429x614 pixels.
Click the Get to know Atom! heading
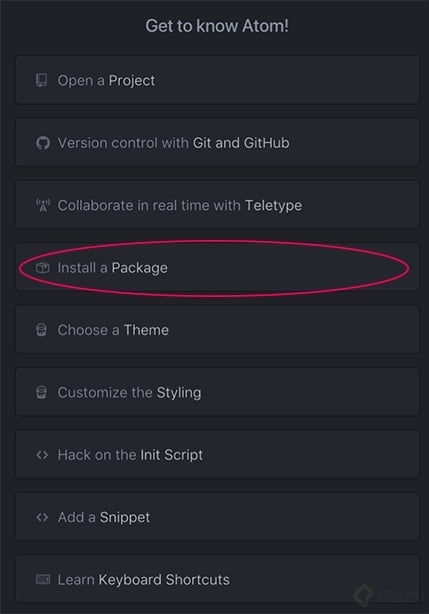click(217, 26)
